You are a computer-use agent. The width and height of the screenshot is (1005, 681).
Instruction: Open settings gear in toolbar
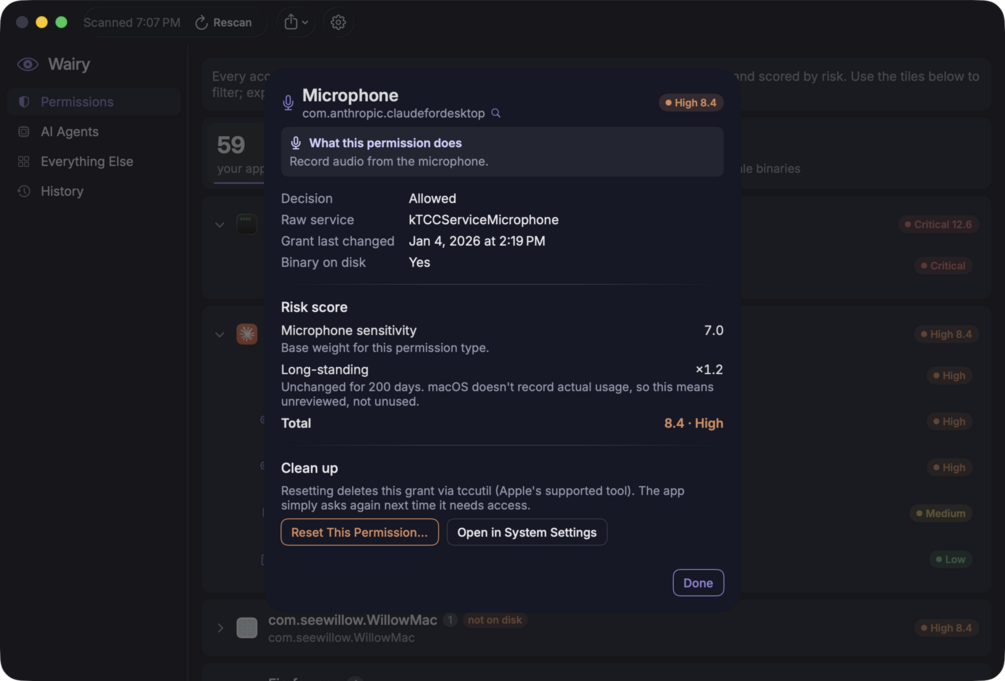click(x=338, y=22)
